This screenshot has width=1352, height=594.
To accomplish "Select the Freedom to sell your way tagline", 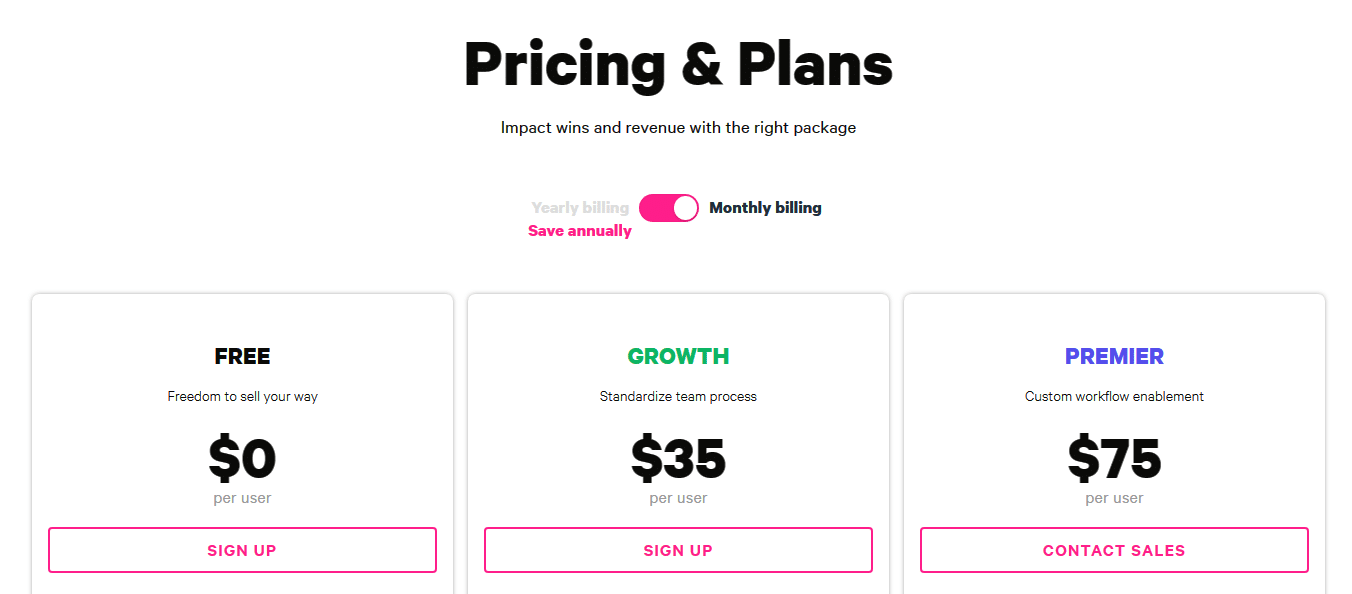I will tap(242, 396).
